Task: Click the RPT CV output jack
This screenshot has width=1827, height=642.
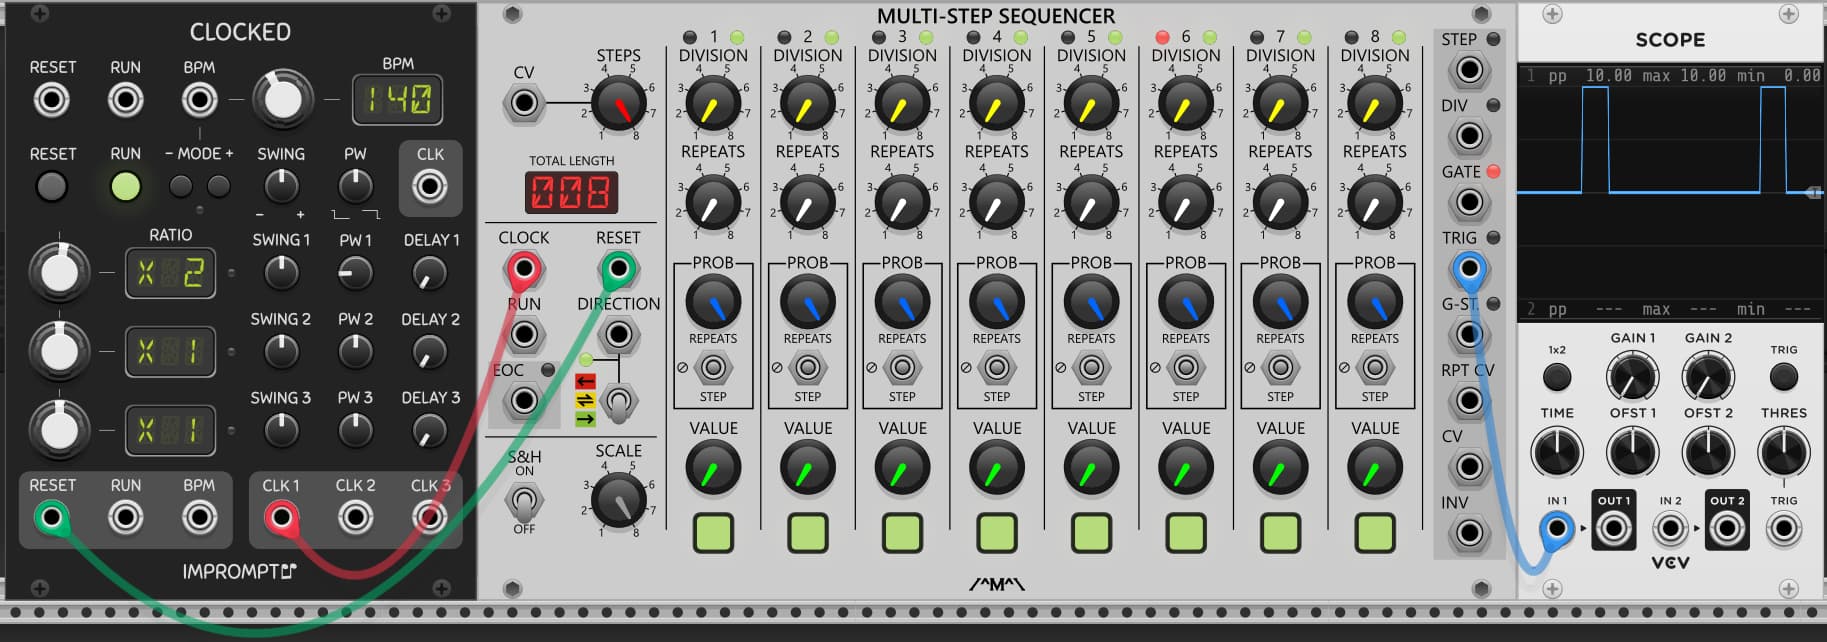Action: 1468,400
